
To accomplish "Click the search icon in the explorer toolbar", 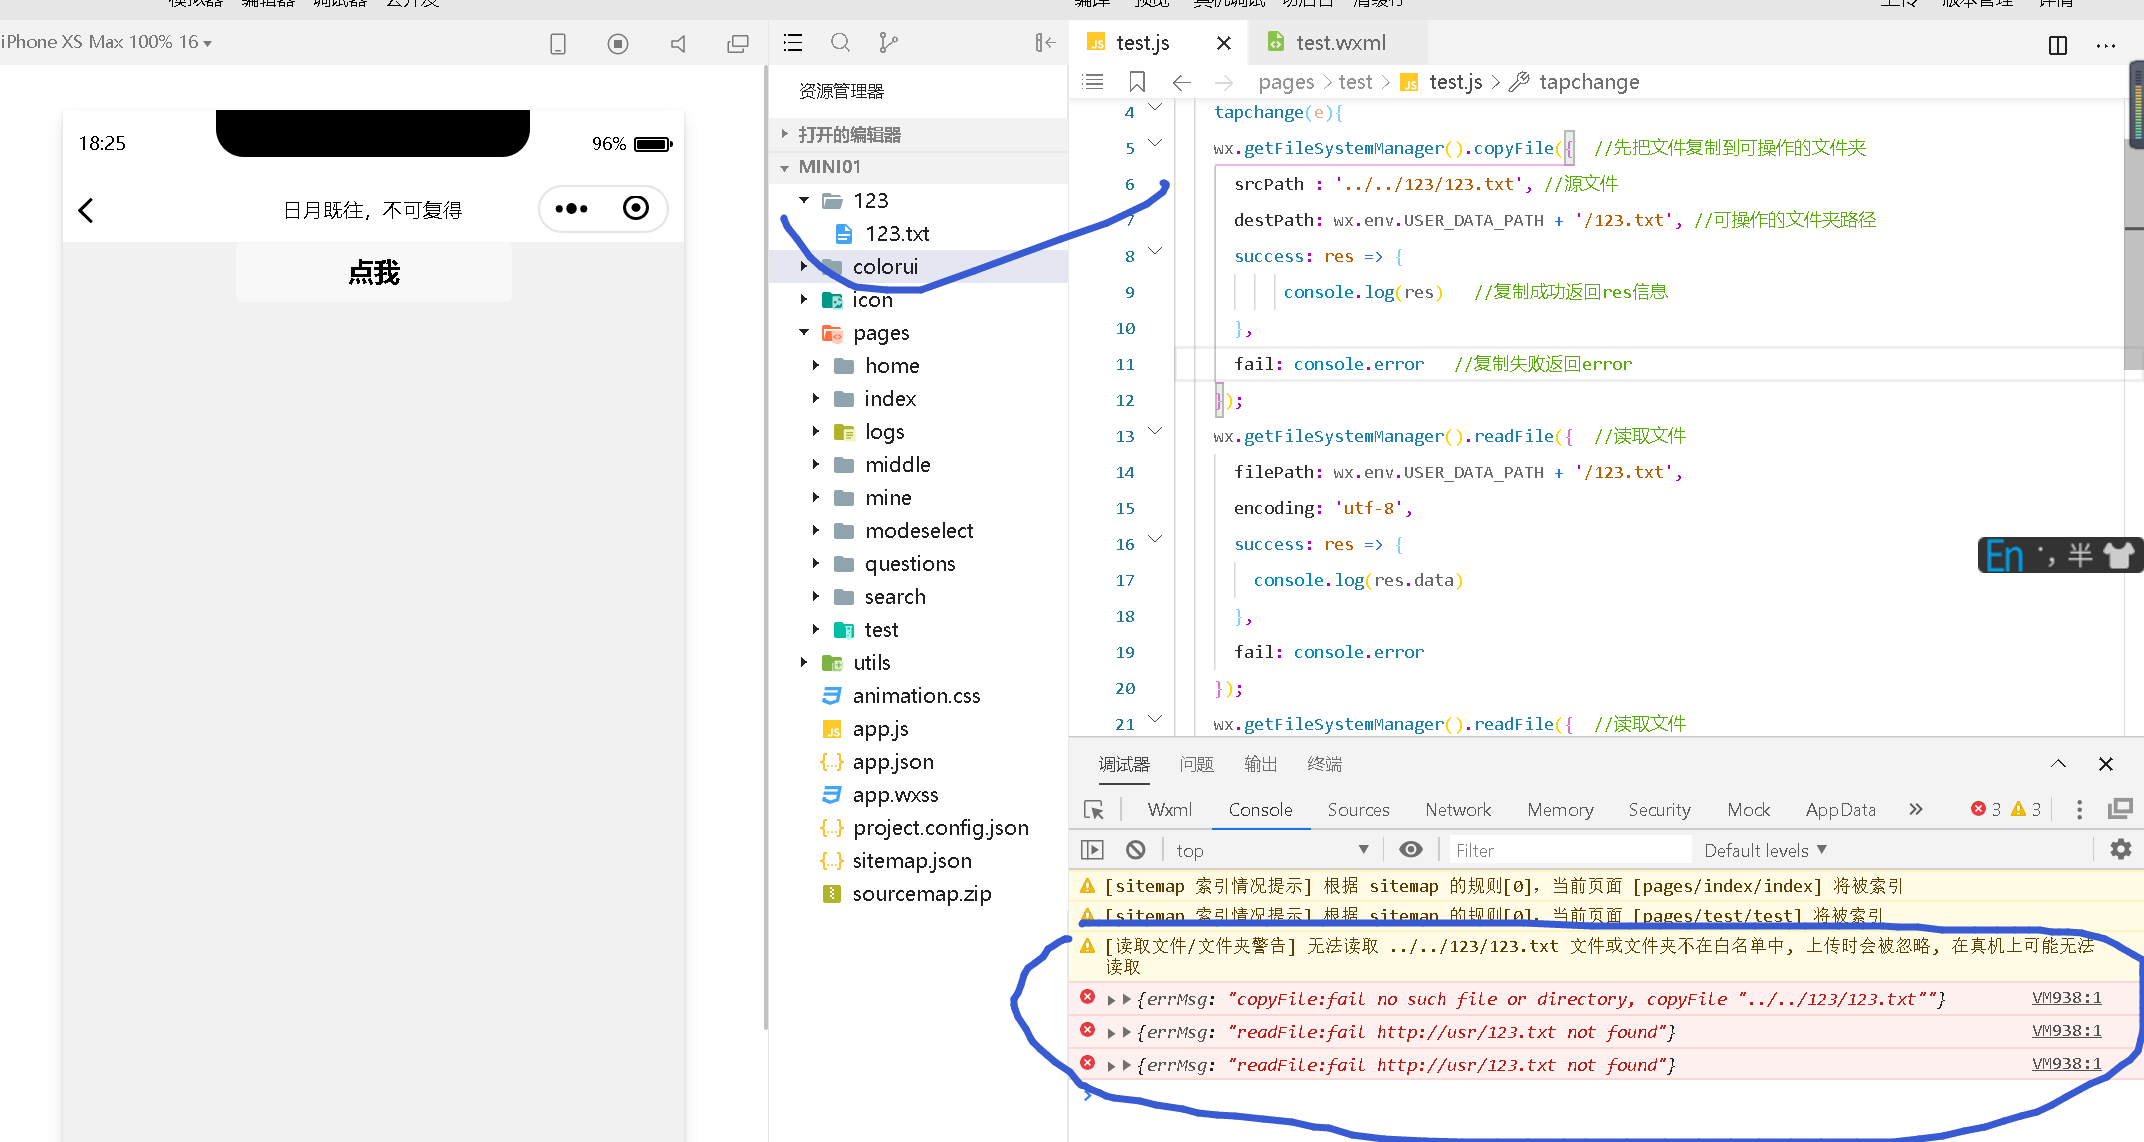I will pyautogui.click(x=840, y=43).
